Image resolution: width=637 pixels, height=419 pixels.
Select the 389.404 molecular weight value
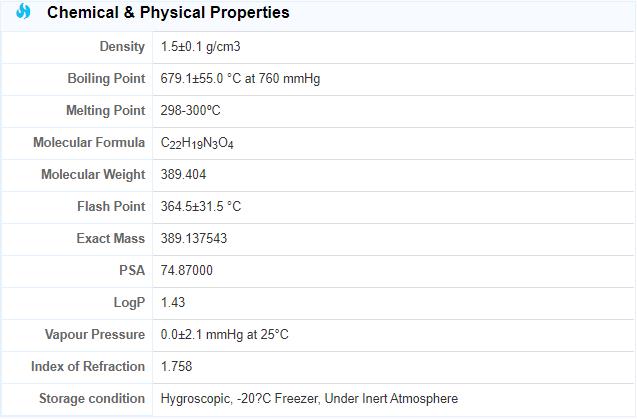183,175
